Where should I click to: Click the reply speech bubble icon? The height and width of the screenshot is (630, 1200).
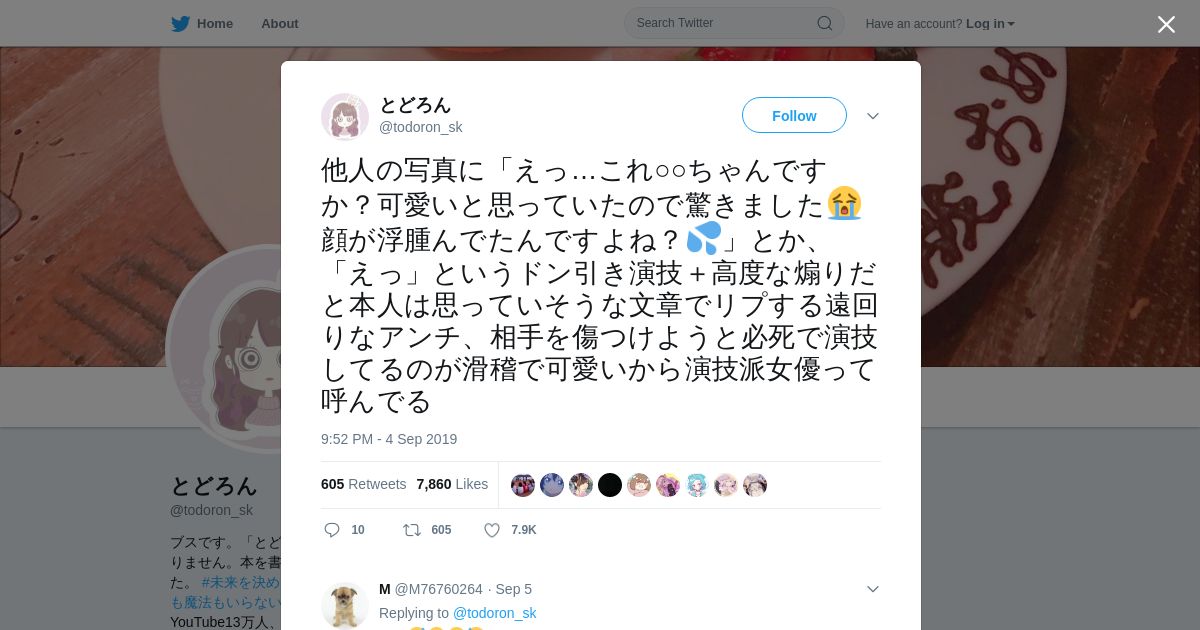tap(332, 530)
